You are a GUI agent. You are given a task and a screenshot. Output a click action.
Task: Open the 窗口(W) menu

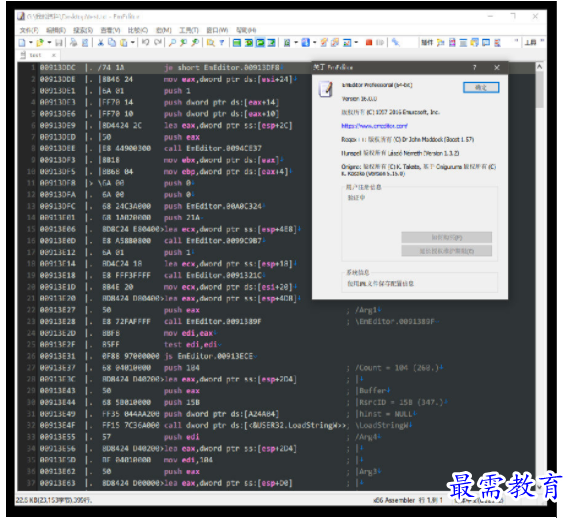(217, 30)
